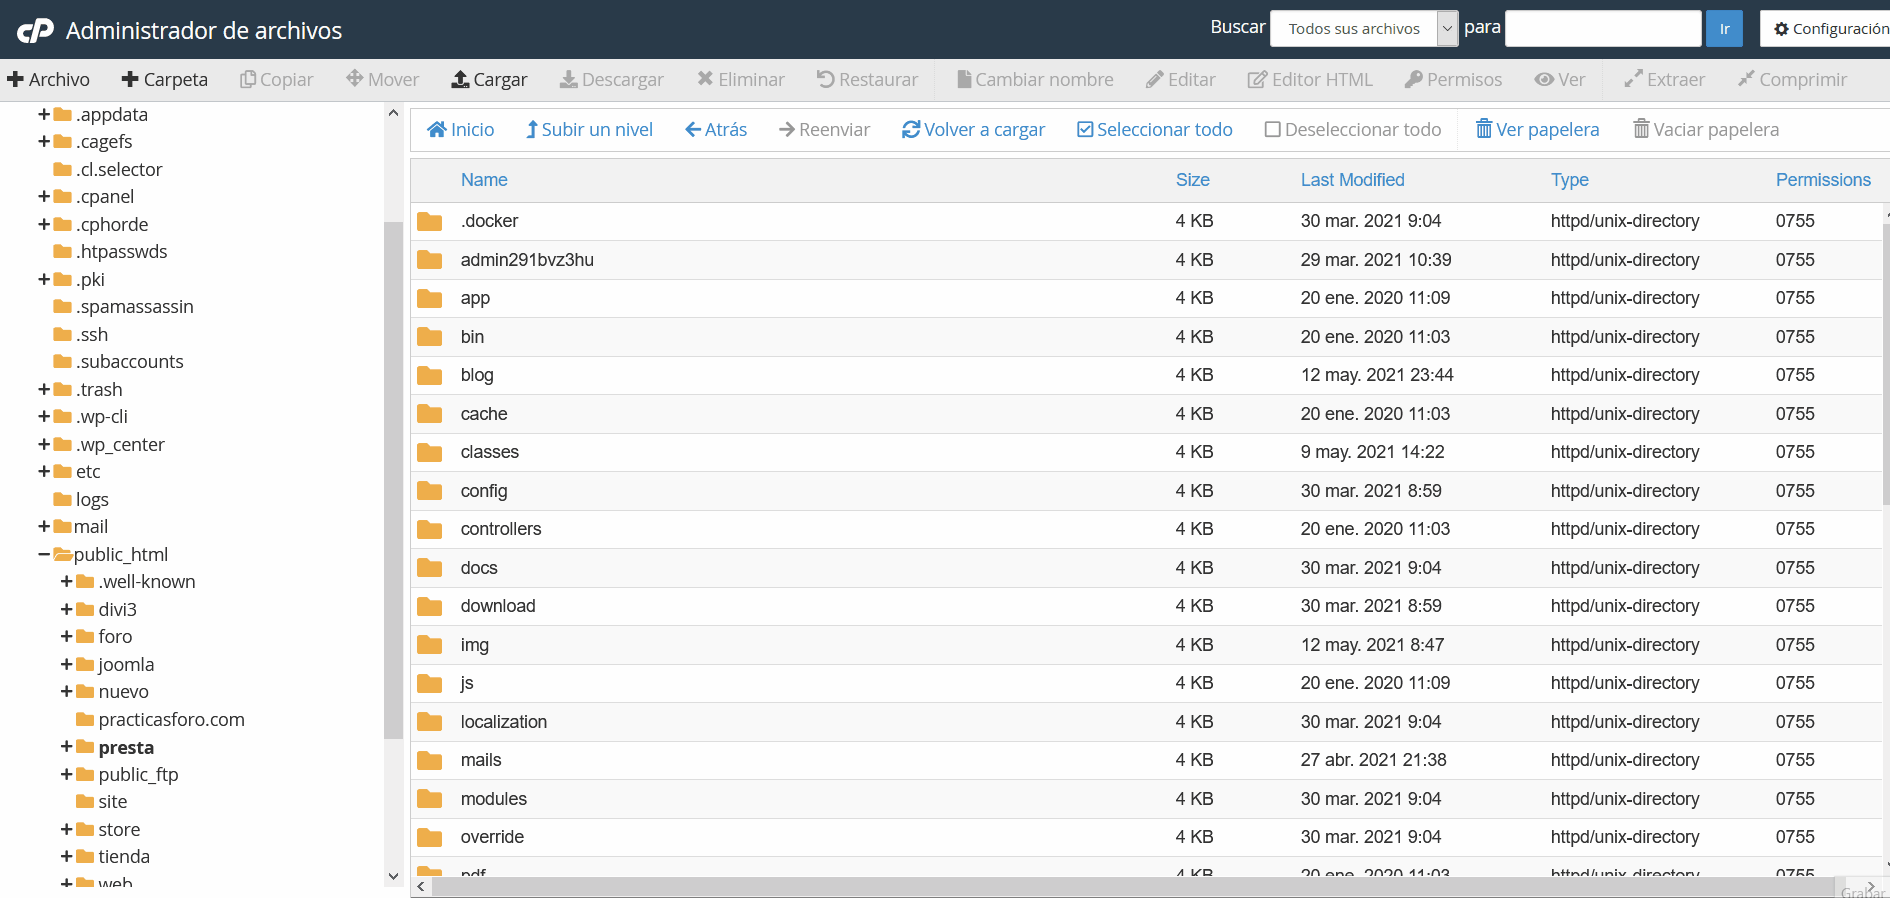Expand the presta subfolder
The width and height of the screenshot is (1890, 898).
point(66,747)
